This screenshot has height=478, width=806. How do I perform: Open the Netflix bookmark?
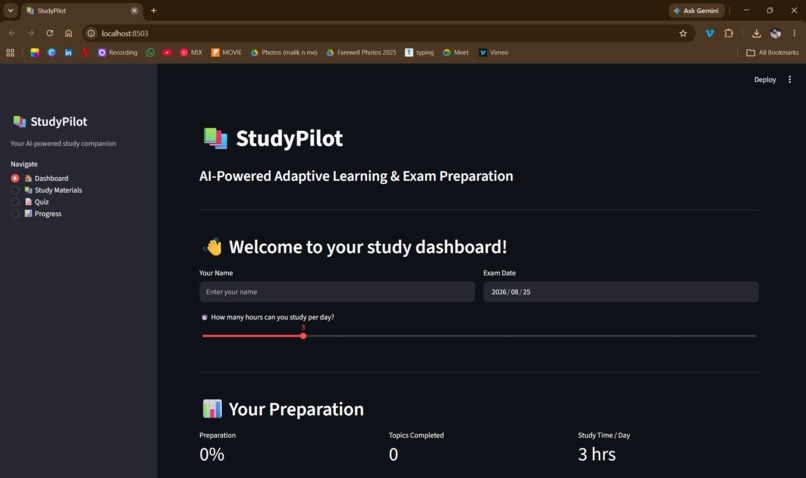coord(85,52)
